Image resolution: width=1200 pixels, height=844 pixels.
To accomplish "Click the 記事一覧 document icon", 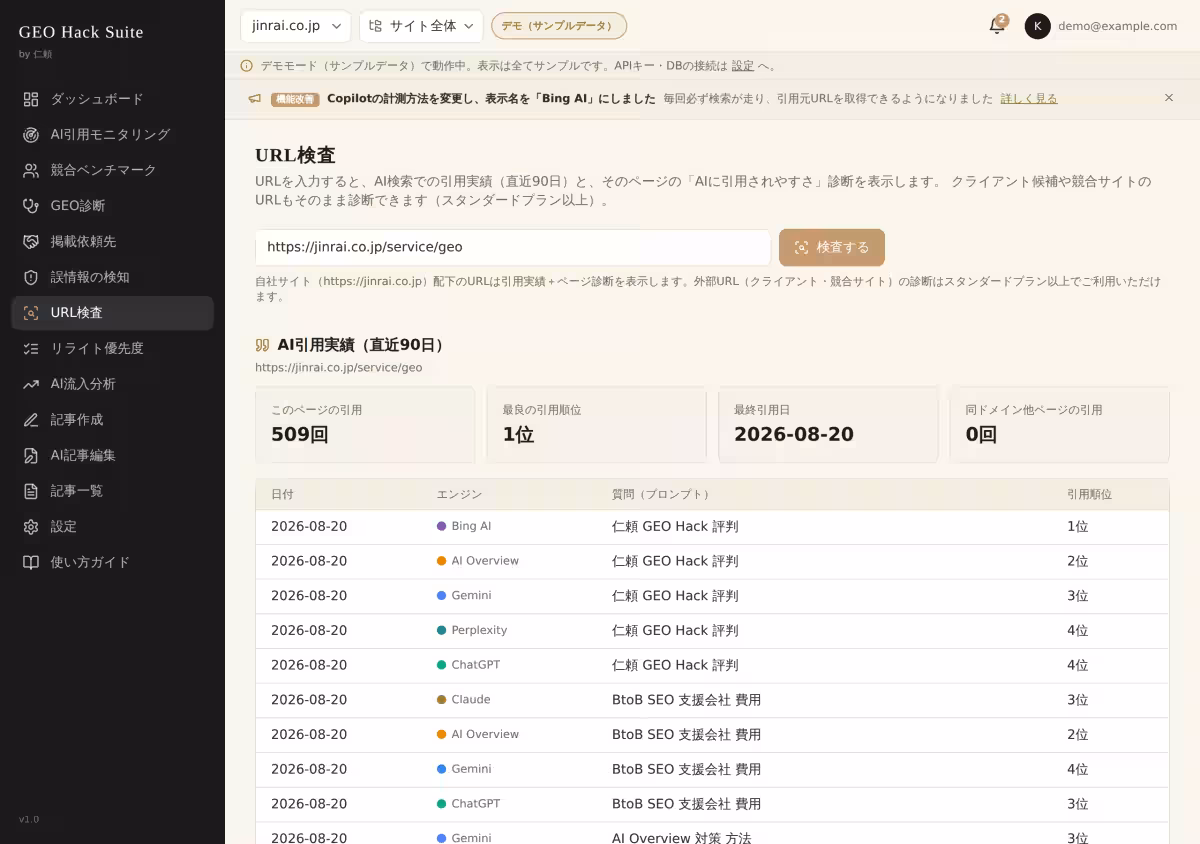I will tap(31, 491).
